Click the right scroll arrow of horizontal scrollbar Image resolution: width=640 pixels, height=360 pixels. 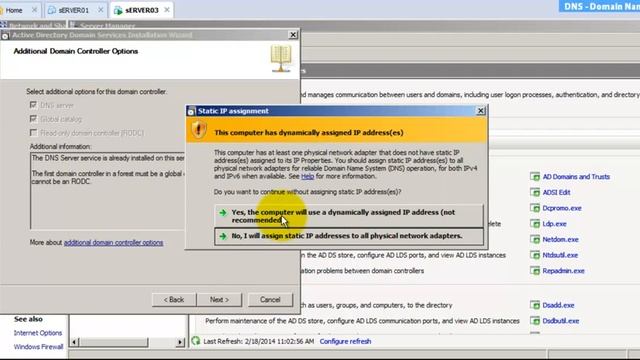180,342
